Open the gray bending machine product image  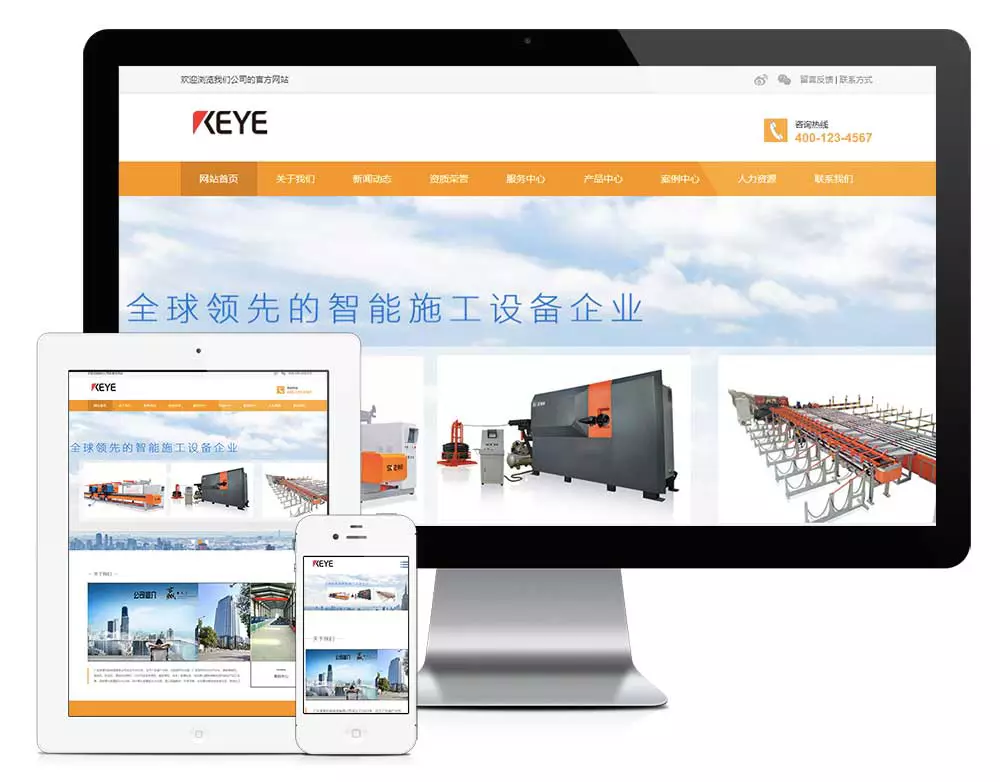click(x=564, y=440)
